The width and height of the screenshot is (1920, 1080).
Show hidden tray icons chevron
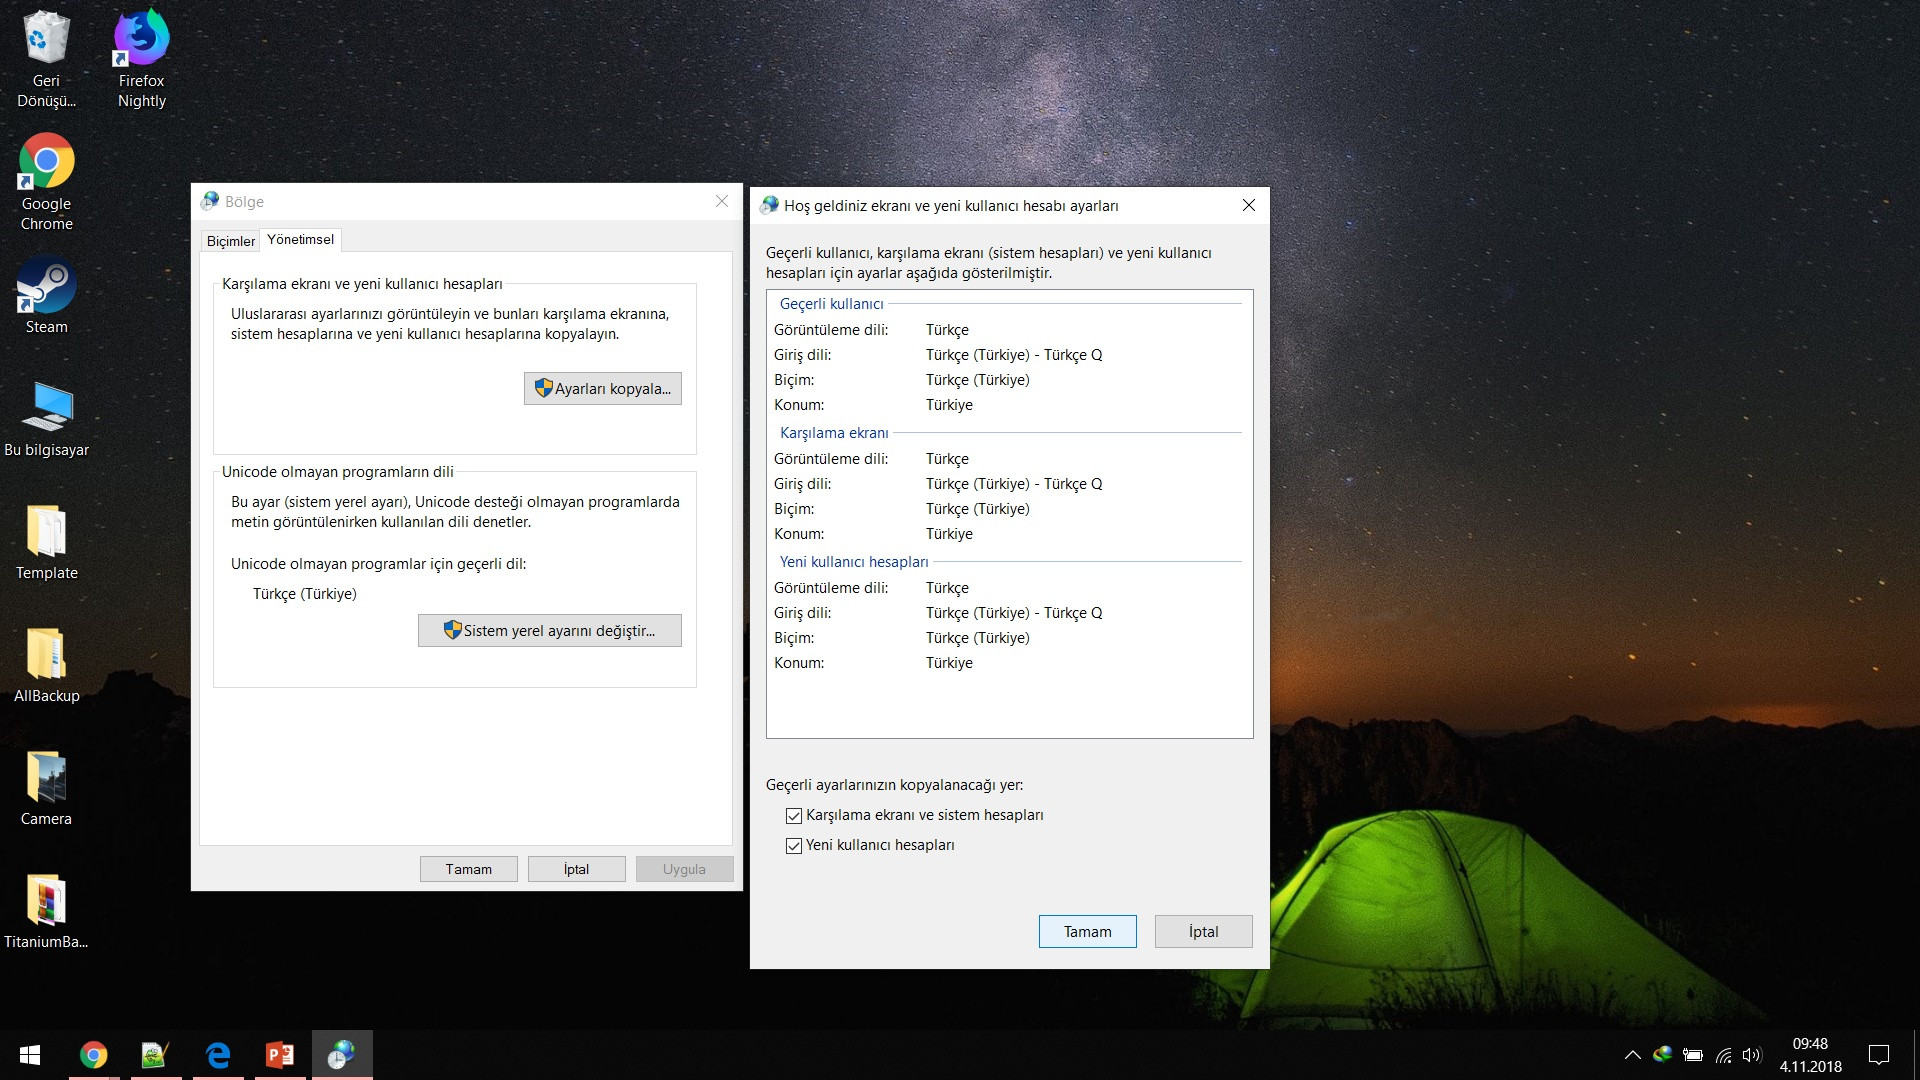[1632, 1055]
